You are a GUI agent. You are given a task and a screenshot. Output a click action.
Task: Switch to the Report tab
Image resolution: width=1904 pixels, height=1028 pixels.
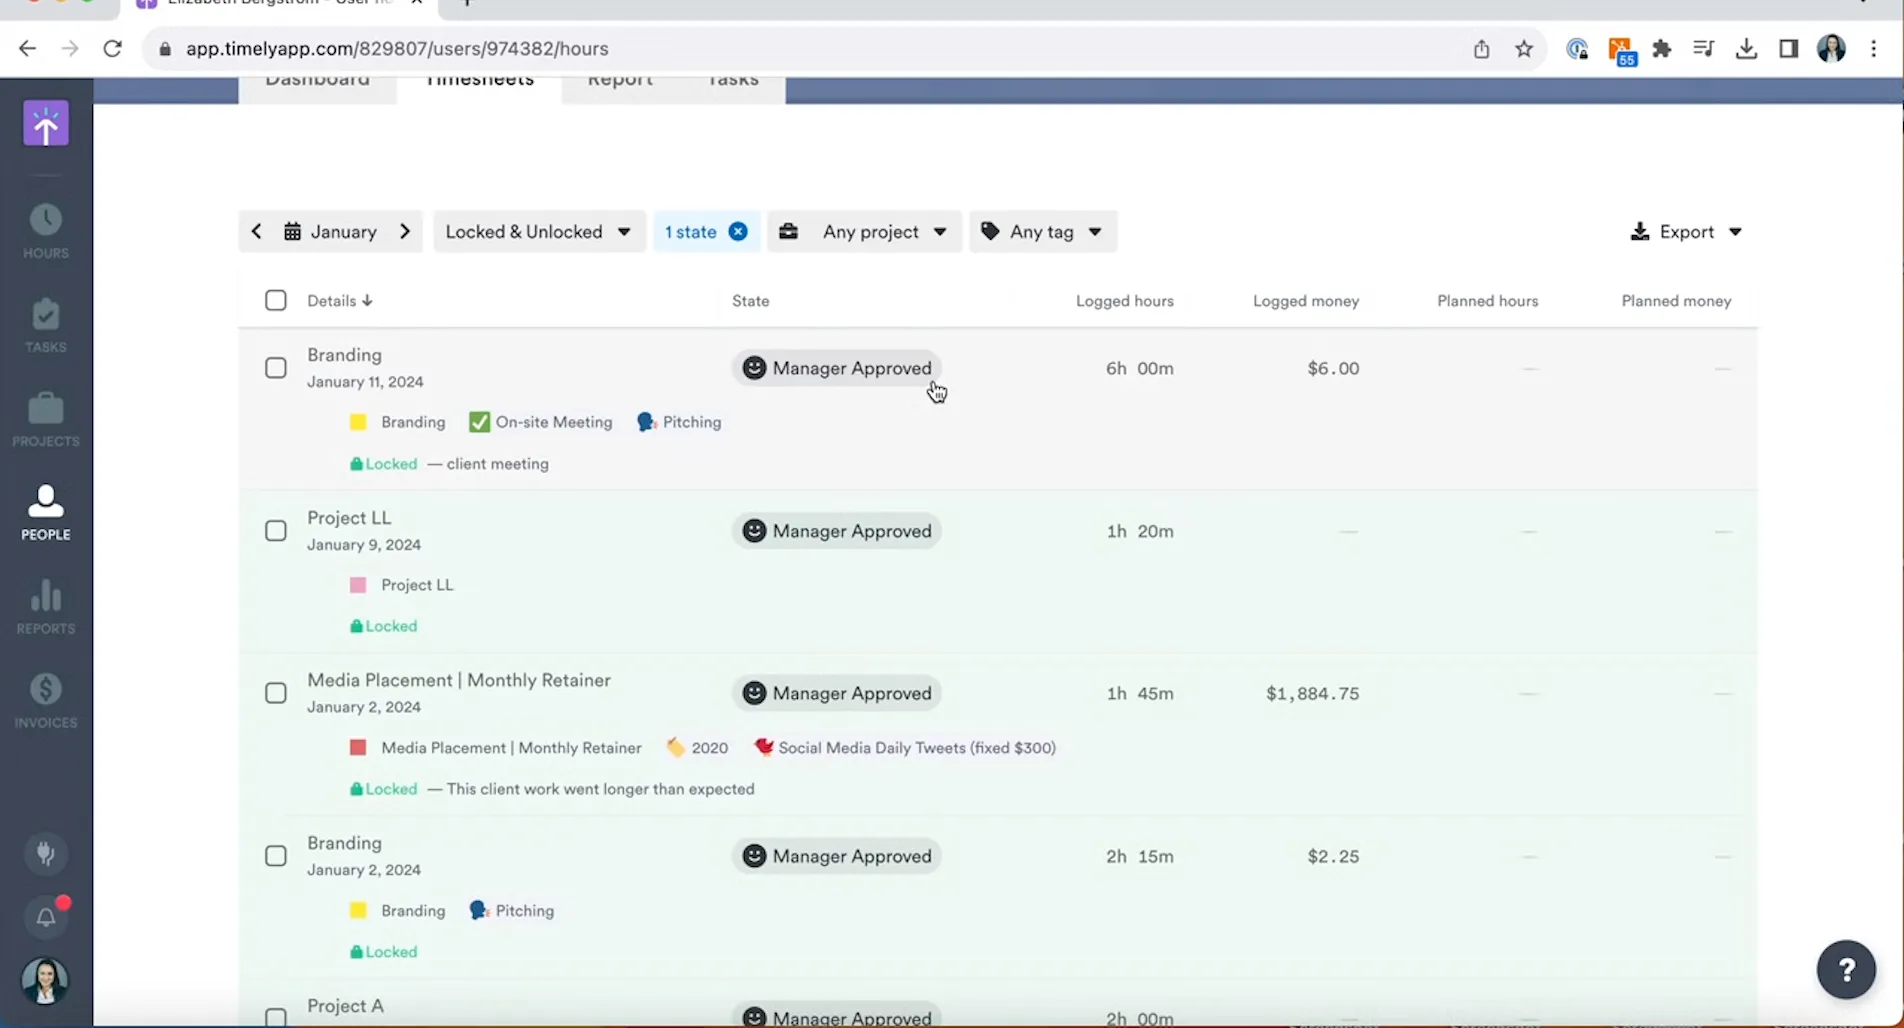coord(620,82)
